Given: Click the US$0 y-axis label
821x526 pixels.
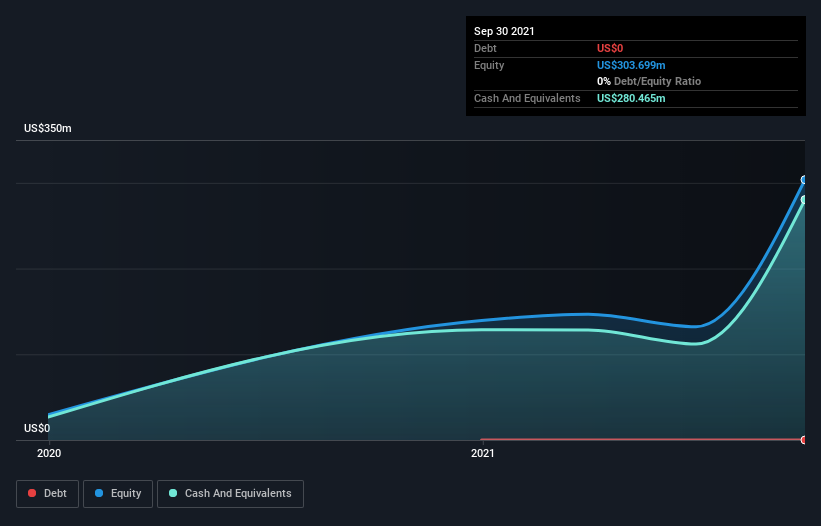Looking at the screenshot, I should click(x=37, y=428).
